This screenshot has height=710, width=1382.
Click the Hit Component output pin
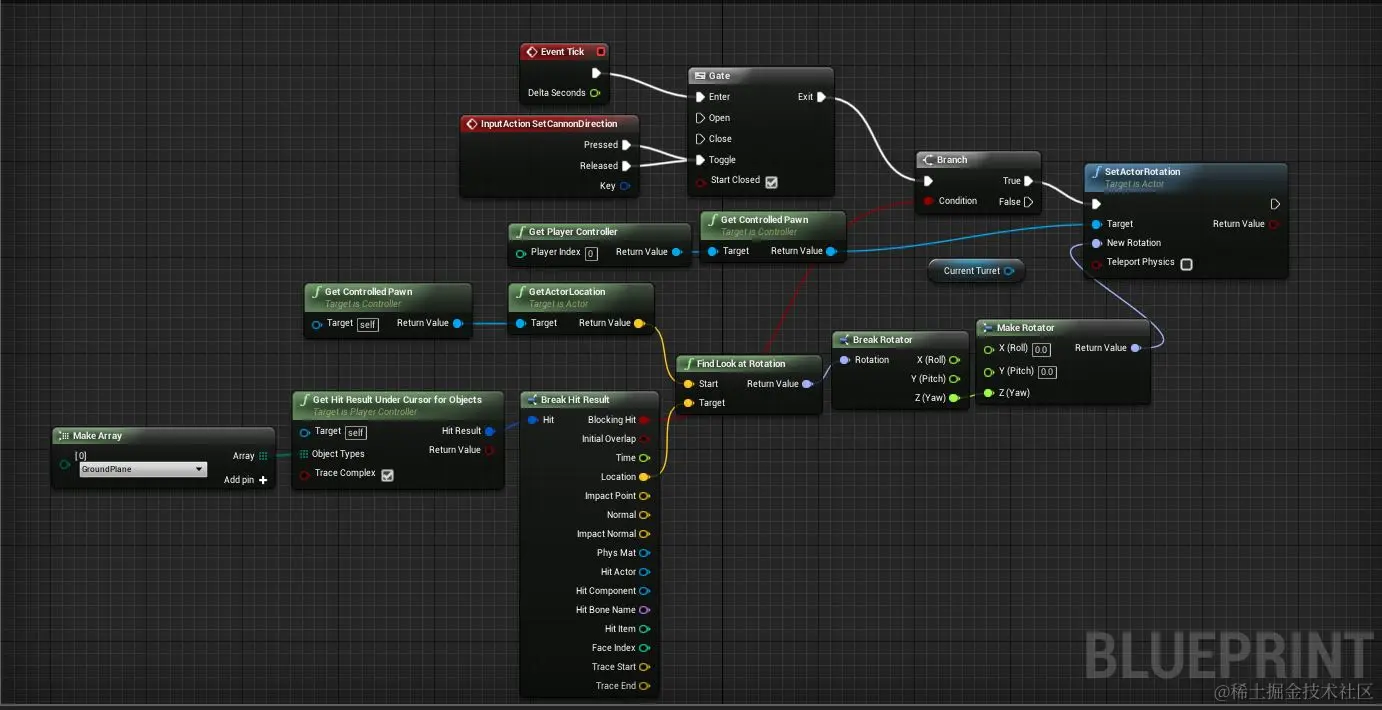click(x=644, y=591)
